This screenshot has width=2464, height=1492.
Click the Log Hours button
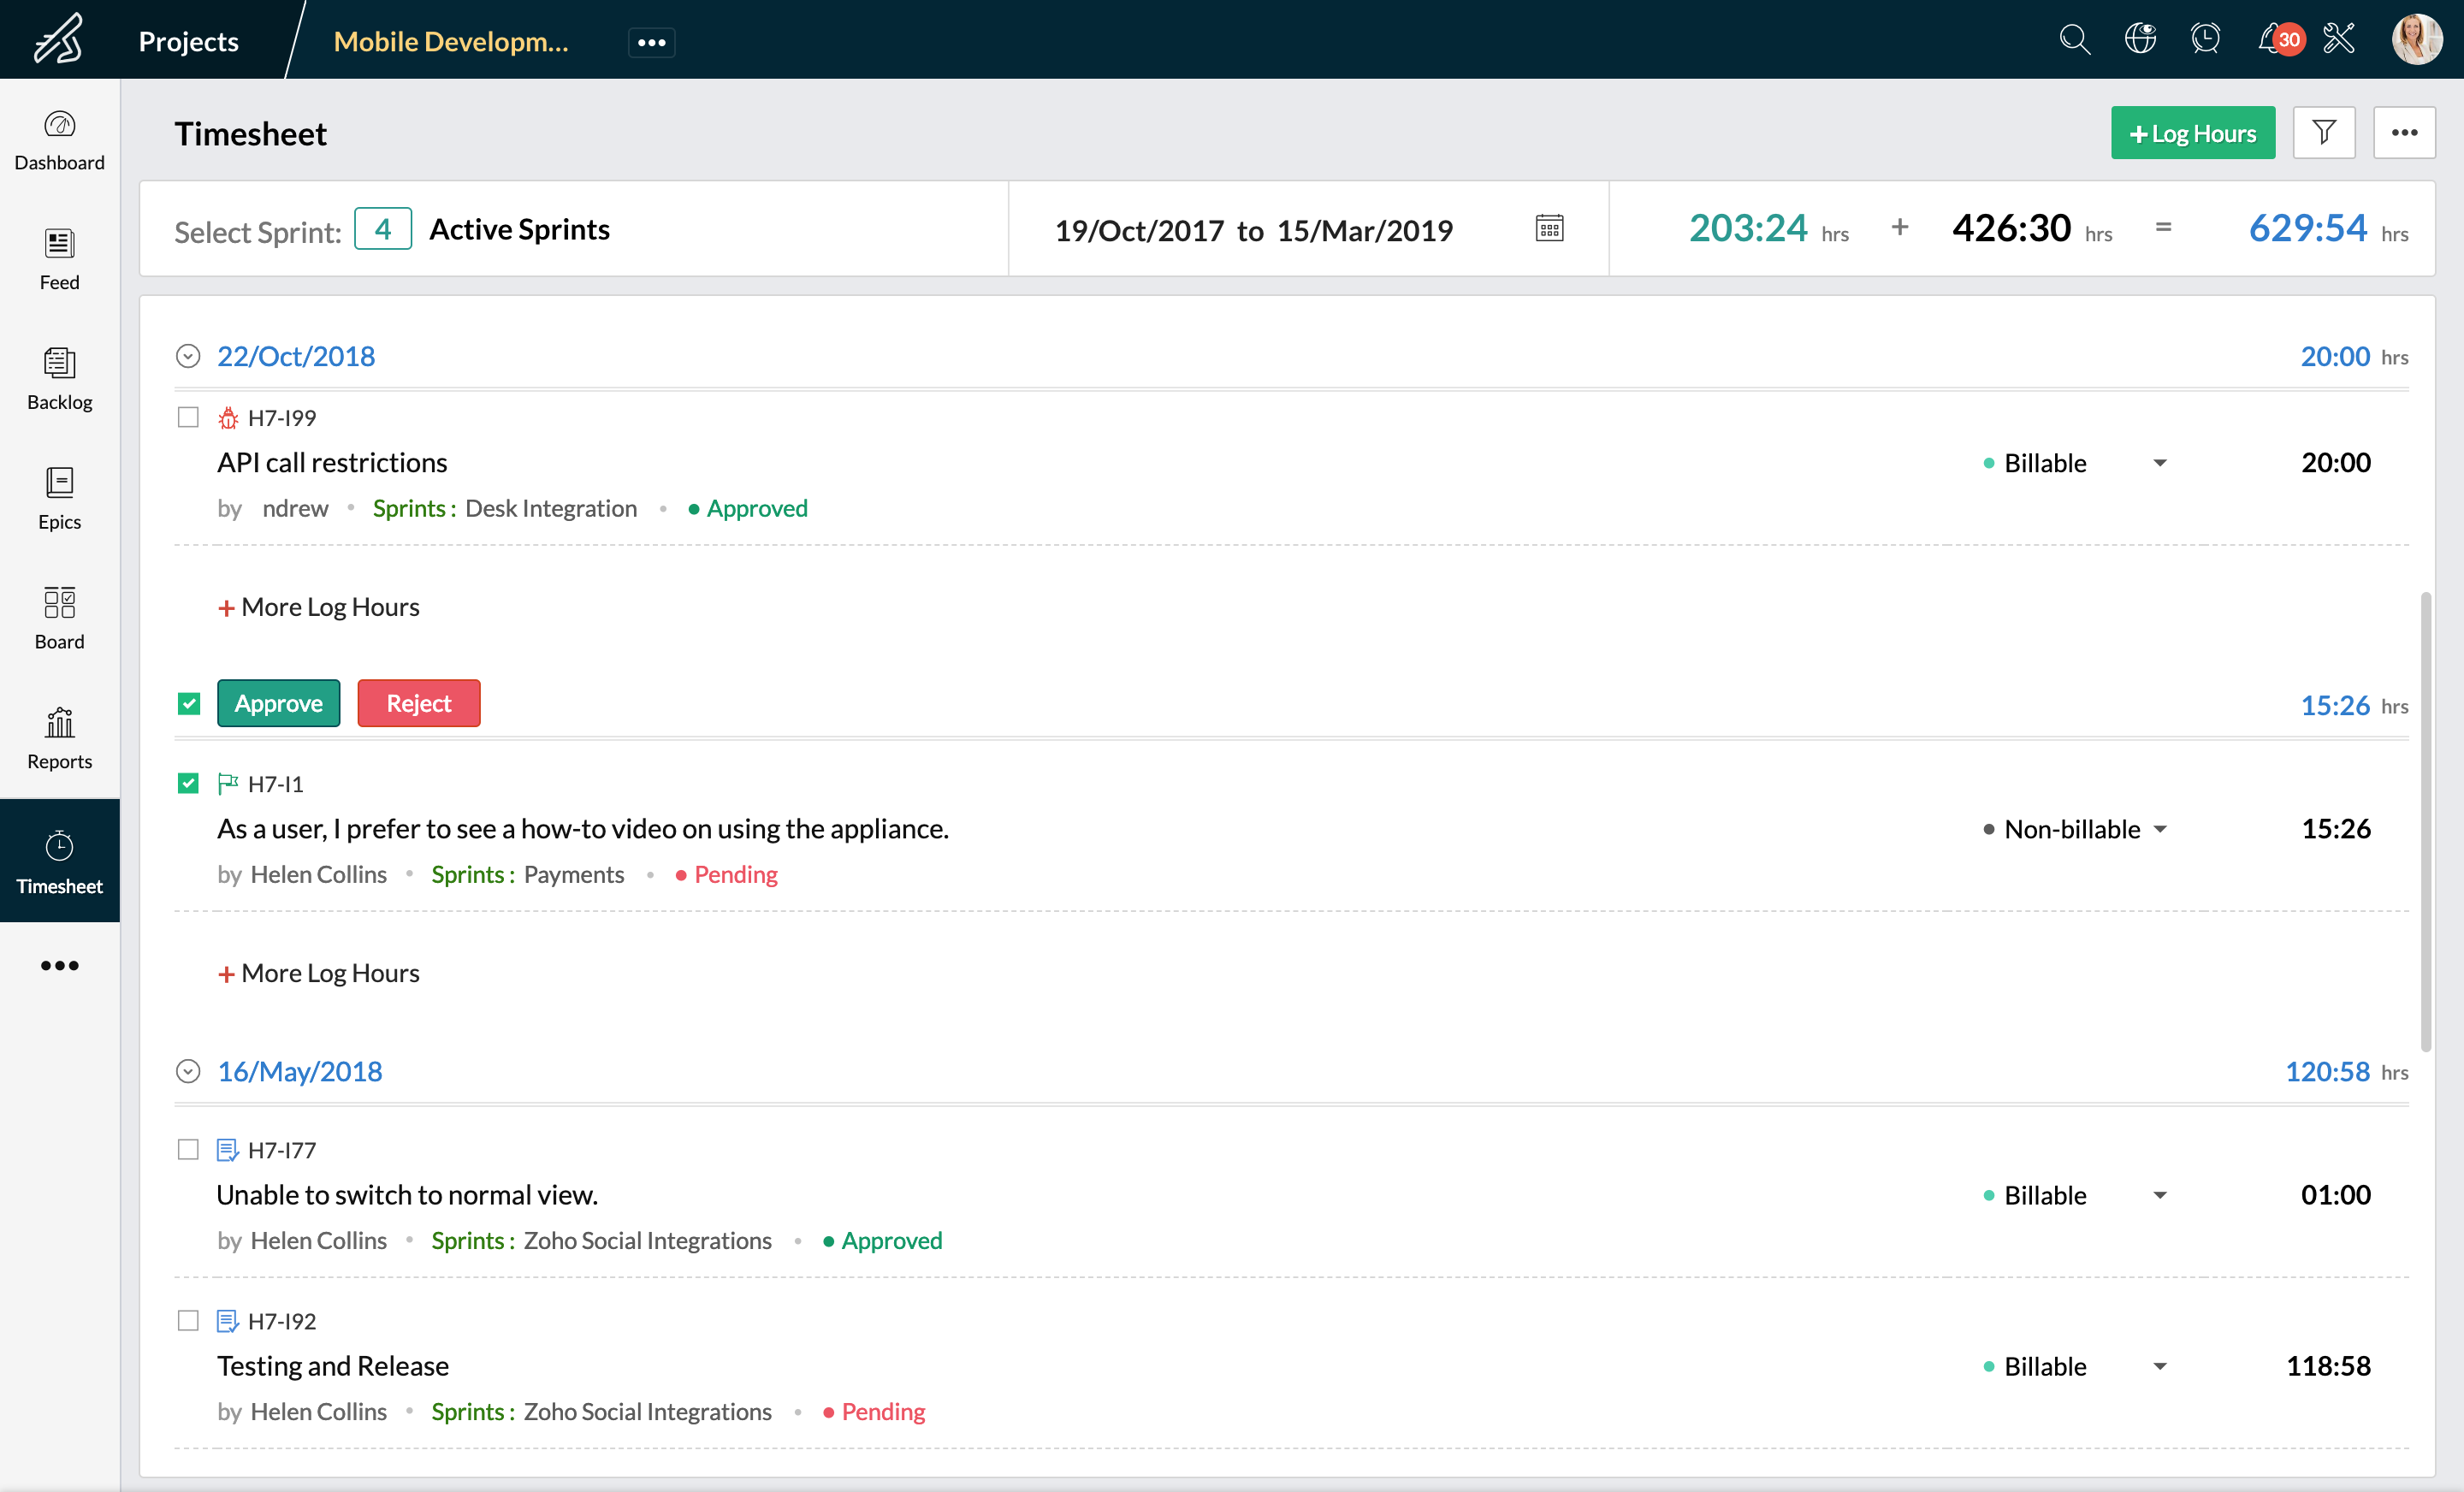click(2192, 132)
